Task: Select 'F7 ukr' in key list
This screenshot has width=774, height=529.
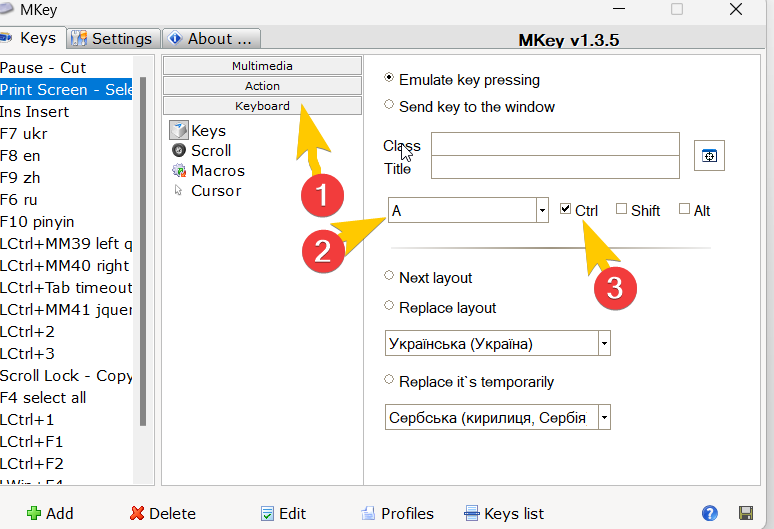Action: [66, 133]
